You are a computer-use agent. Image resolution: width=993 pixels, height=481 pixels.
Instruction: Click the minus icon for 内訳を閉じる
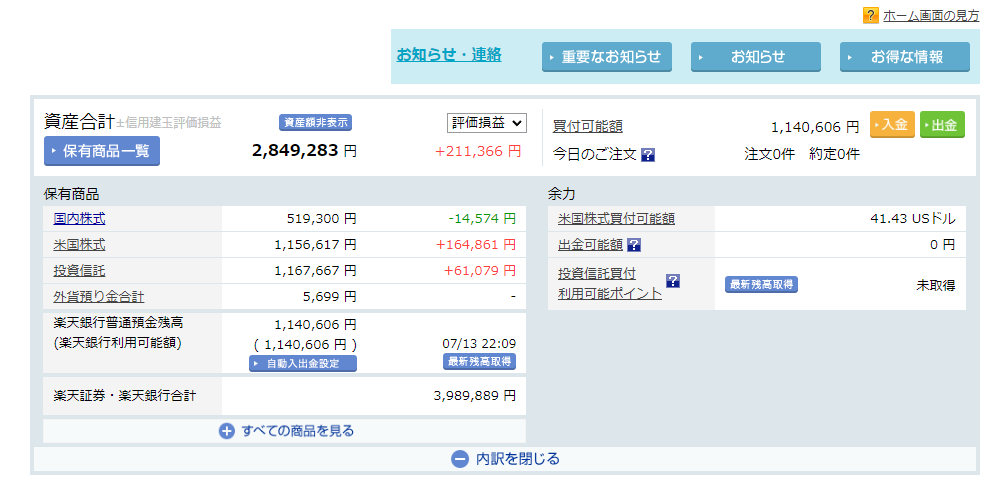pos(460,459)
